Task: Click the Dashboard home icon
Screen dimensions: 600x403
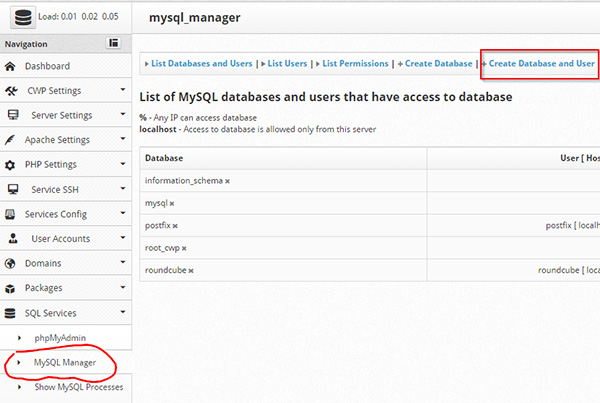Action: 11,66
